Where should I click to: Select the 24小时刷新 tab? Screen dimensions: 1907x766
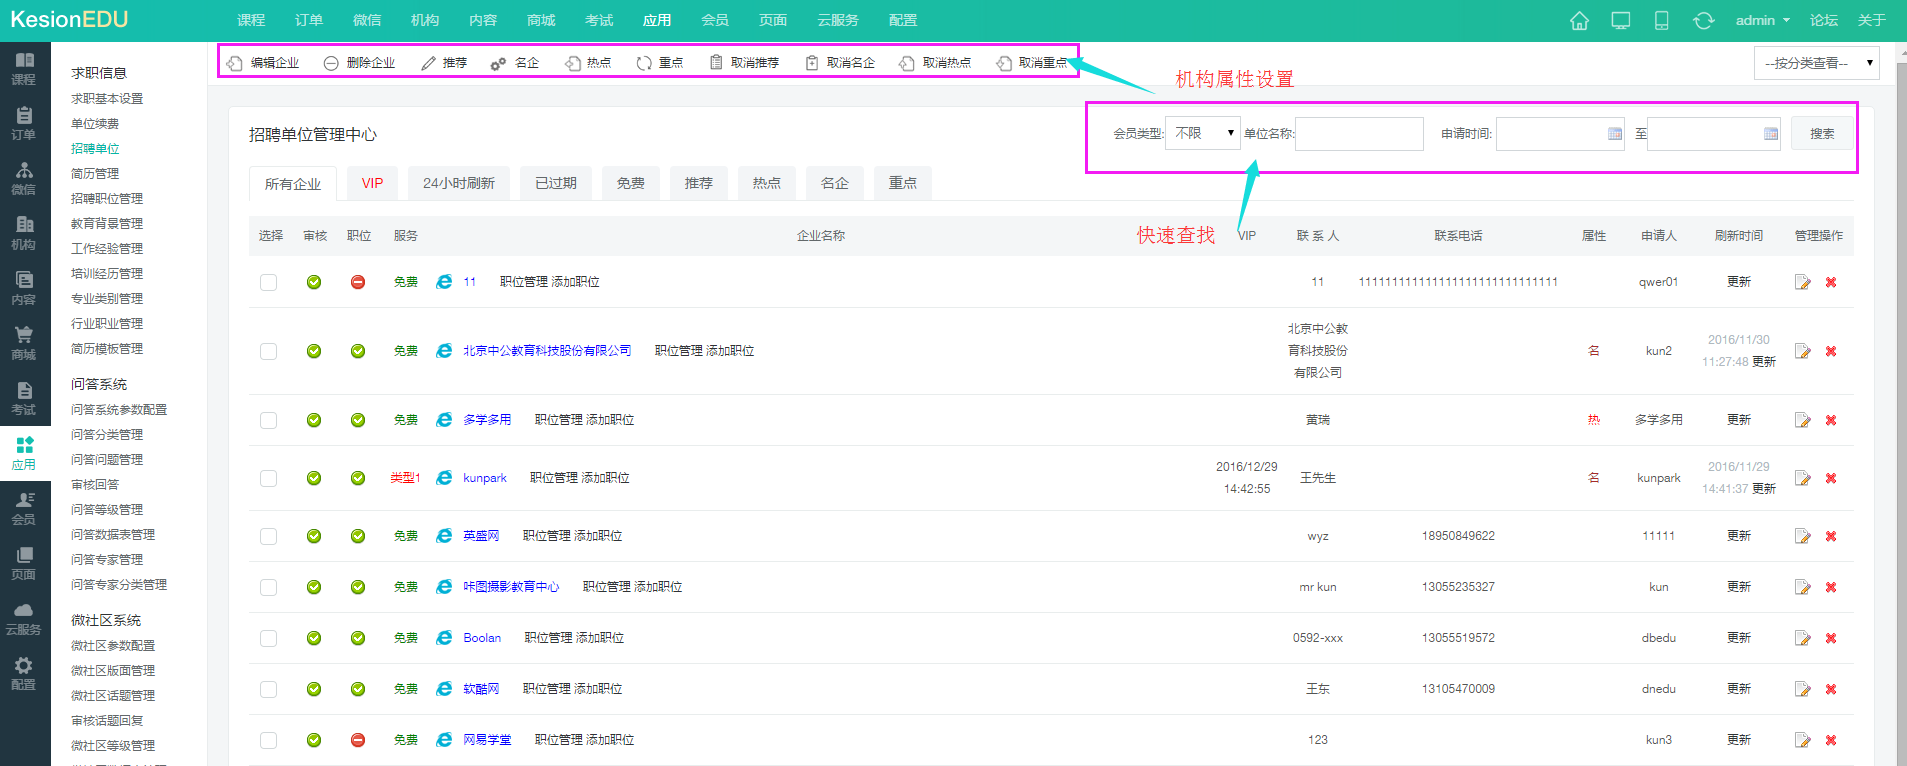pyautogui.click(x=458, y=183)
